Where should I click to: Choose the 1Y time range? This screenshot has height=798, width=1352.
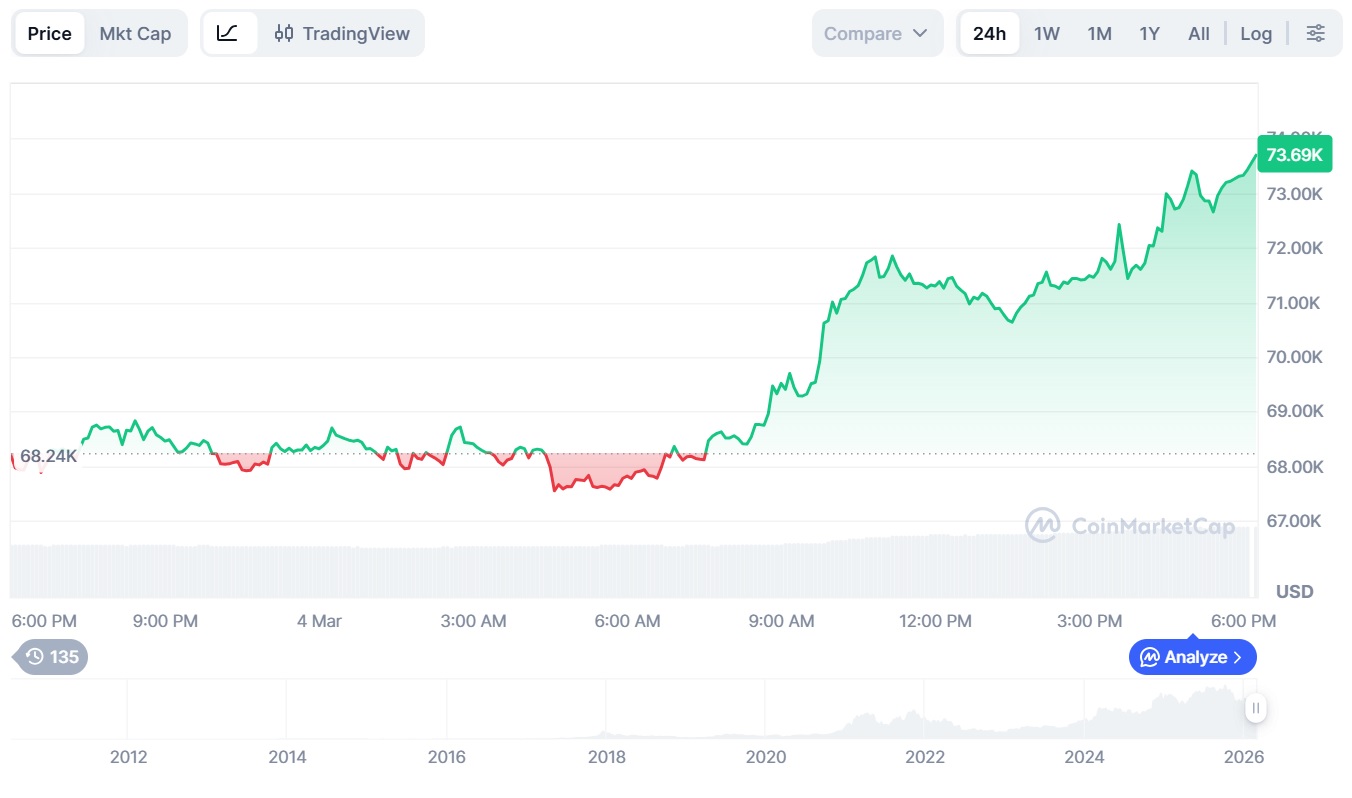click(1149, 33)
